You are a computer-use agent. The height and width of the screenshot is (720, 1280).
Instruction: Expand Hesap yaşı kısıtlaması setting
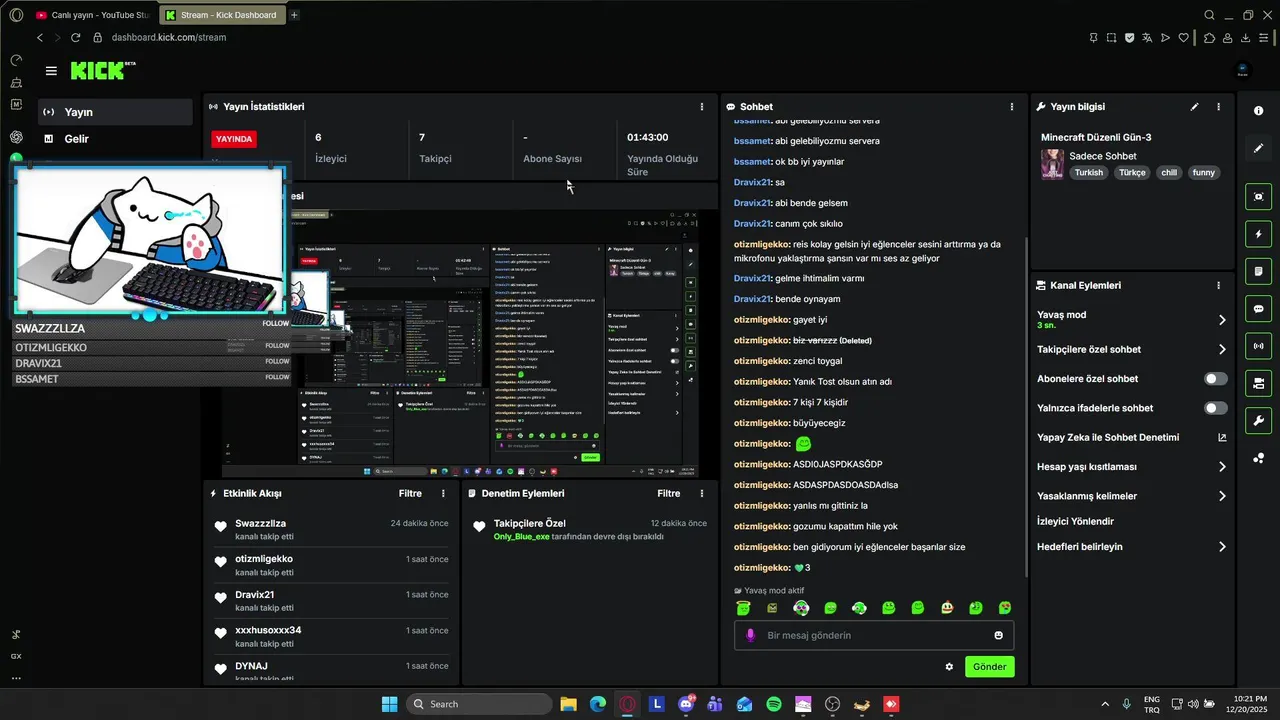pos(1132,467)
